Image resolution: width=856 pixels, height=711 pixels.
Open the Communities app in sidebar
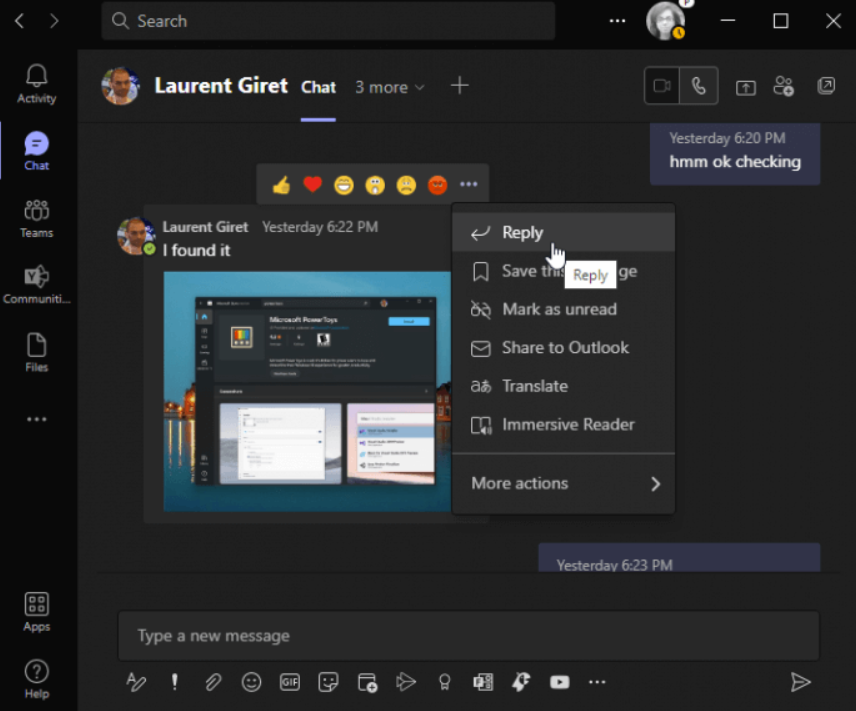(37, 285)
